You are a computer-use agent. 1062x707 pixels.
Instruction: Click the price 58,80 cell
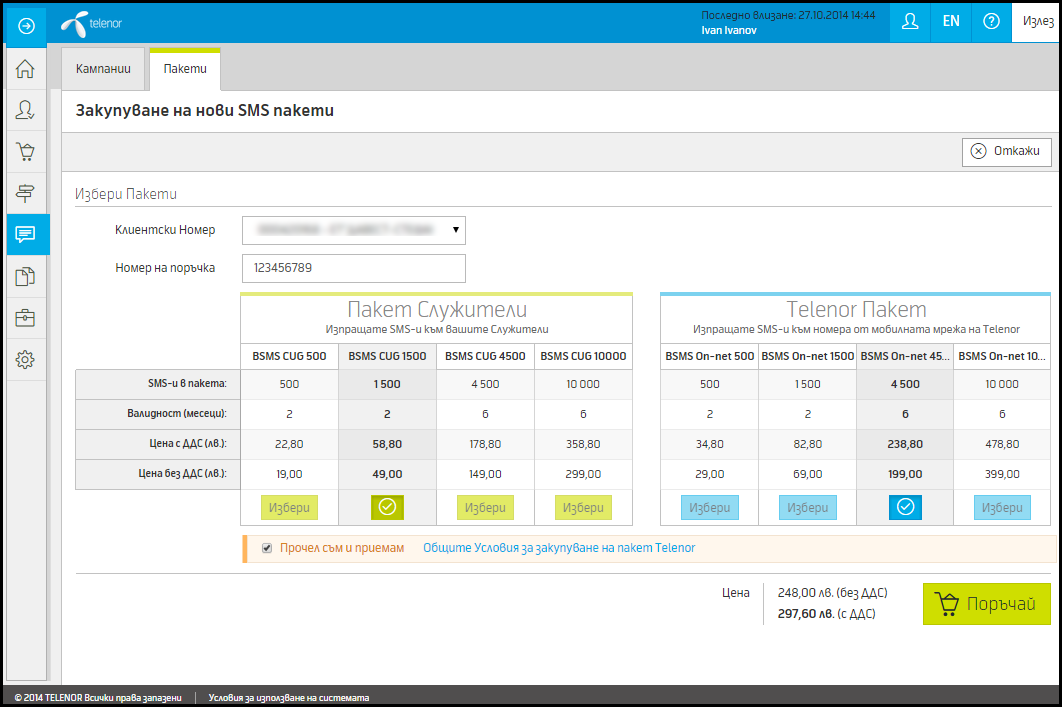[x=387, y=444]
